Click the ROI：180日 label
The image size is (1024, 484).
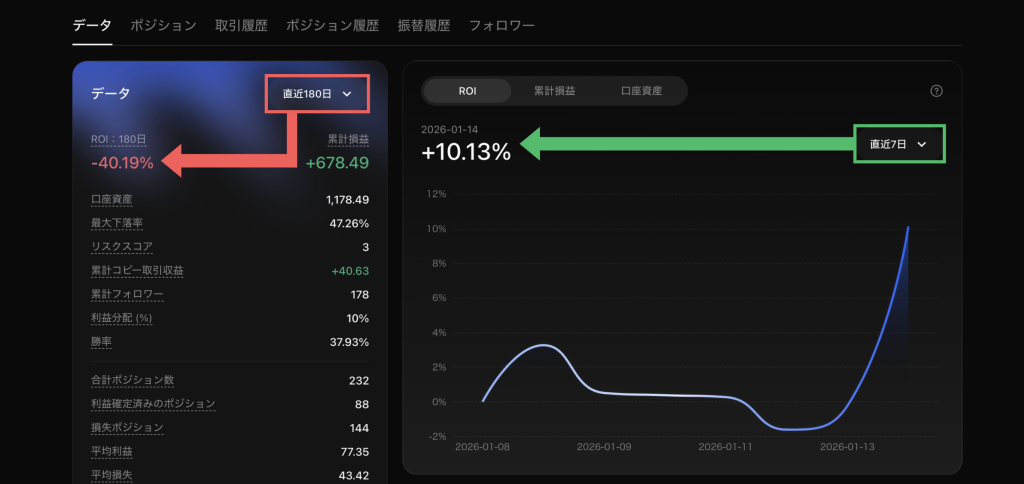pos(118,139)
